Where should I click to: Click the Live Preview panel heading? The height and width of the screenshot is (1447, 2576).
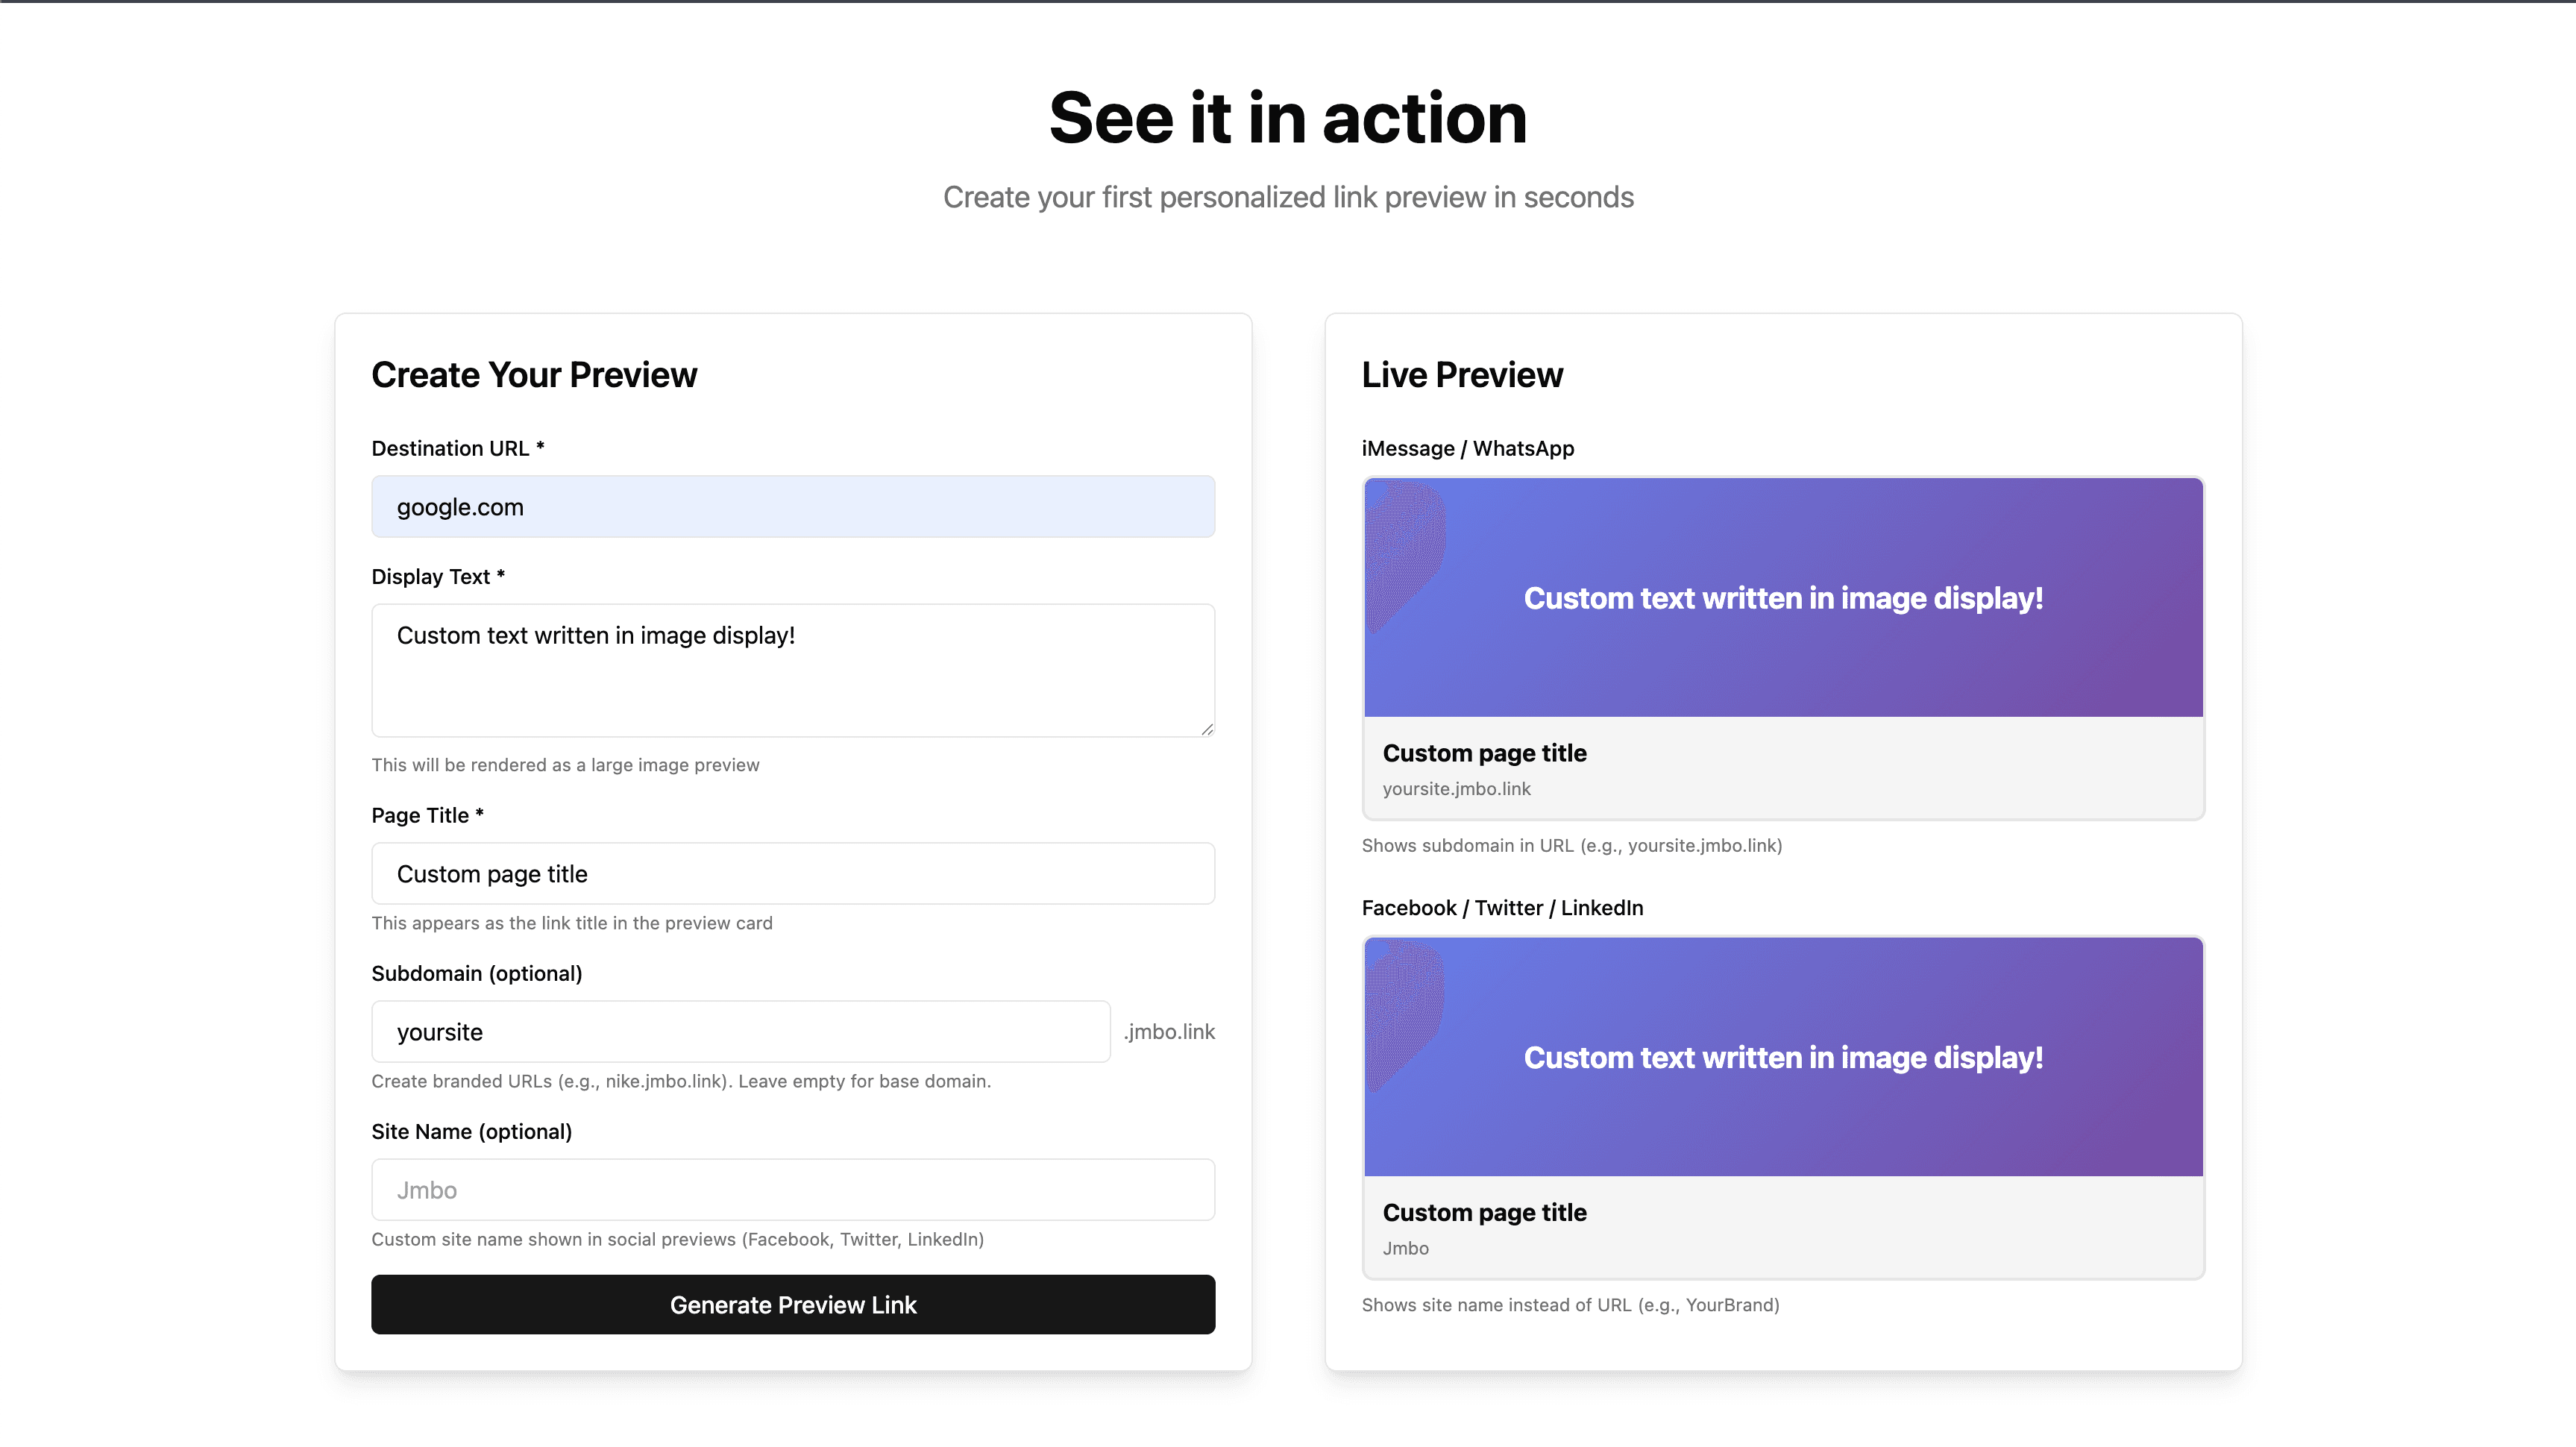(1461, 375)
